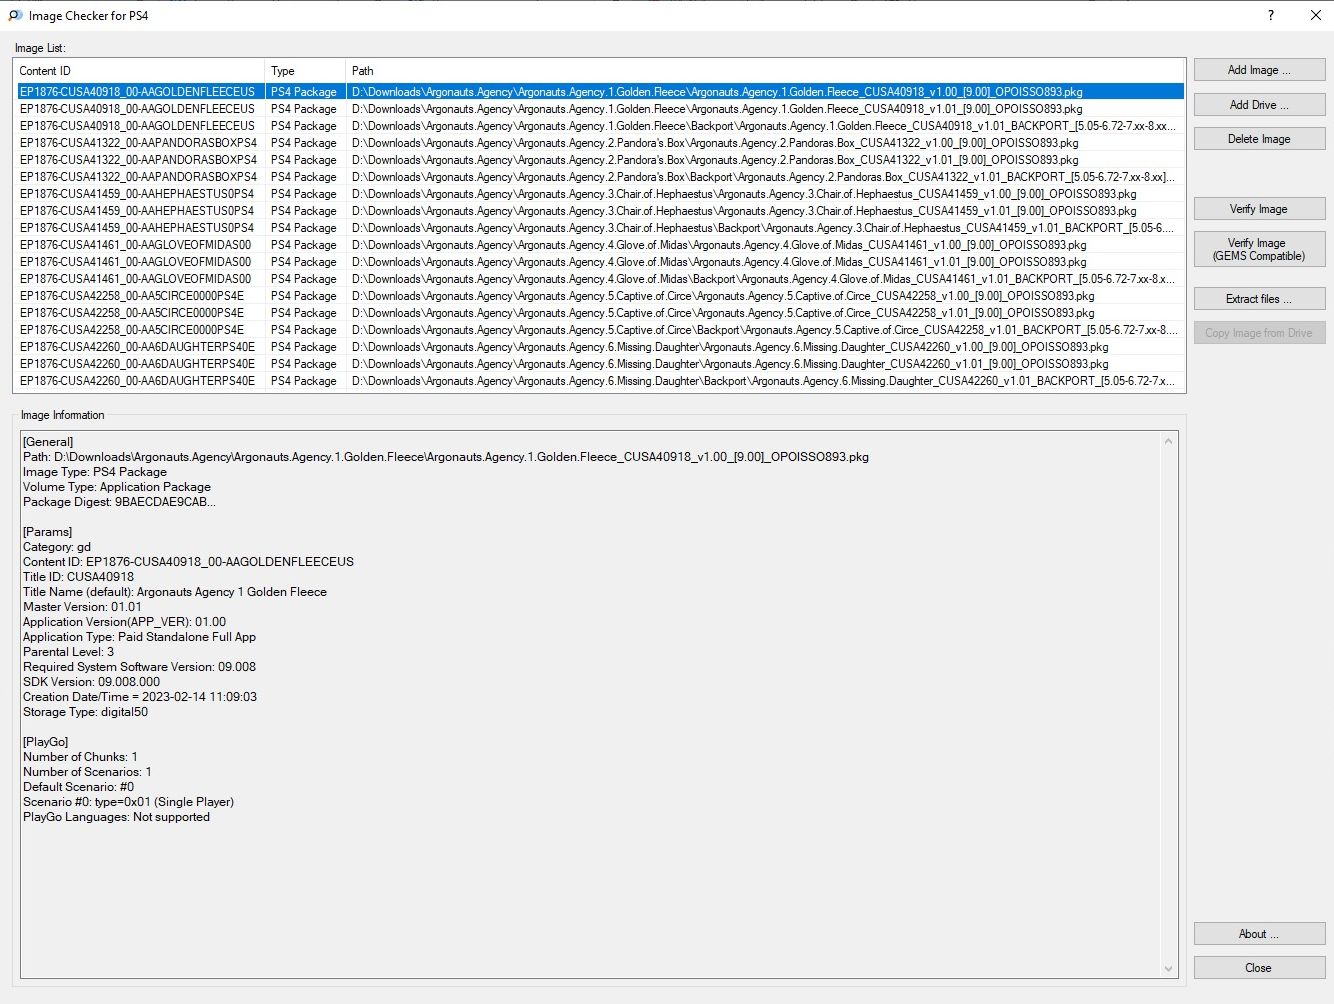Click scroll-down arrow in Image Information box

click(x=1168, y=968)
